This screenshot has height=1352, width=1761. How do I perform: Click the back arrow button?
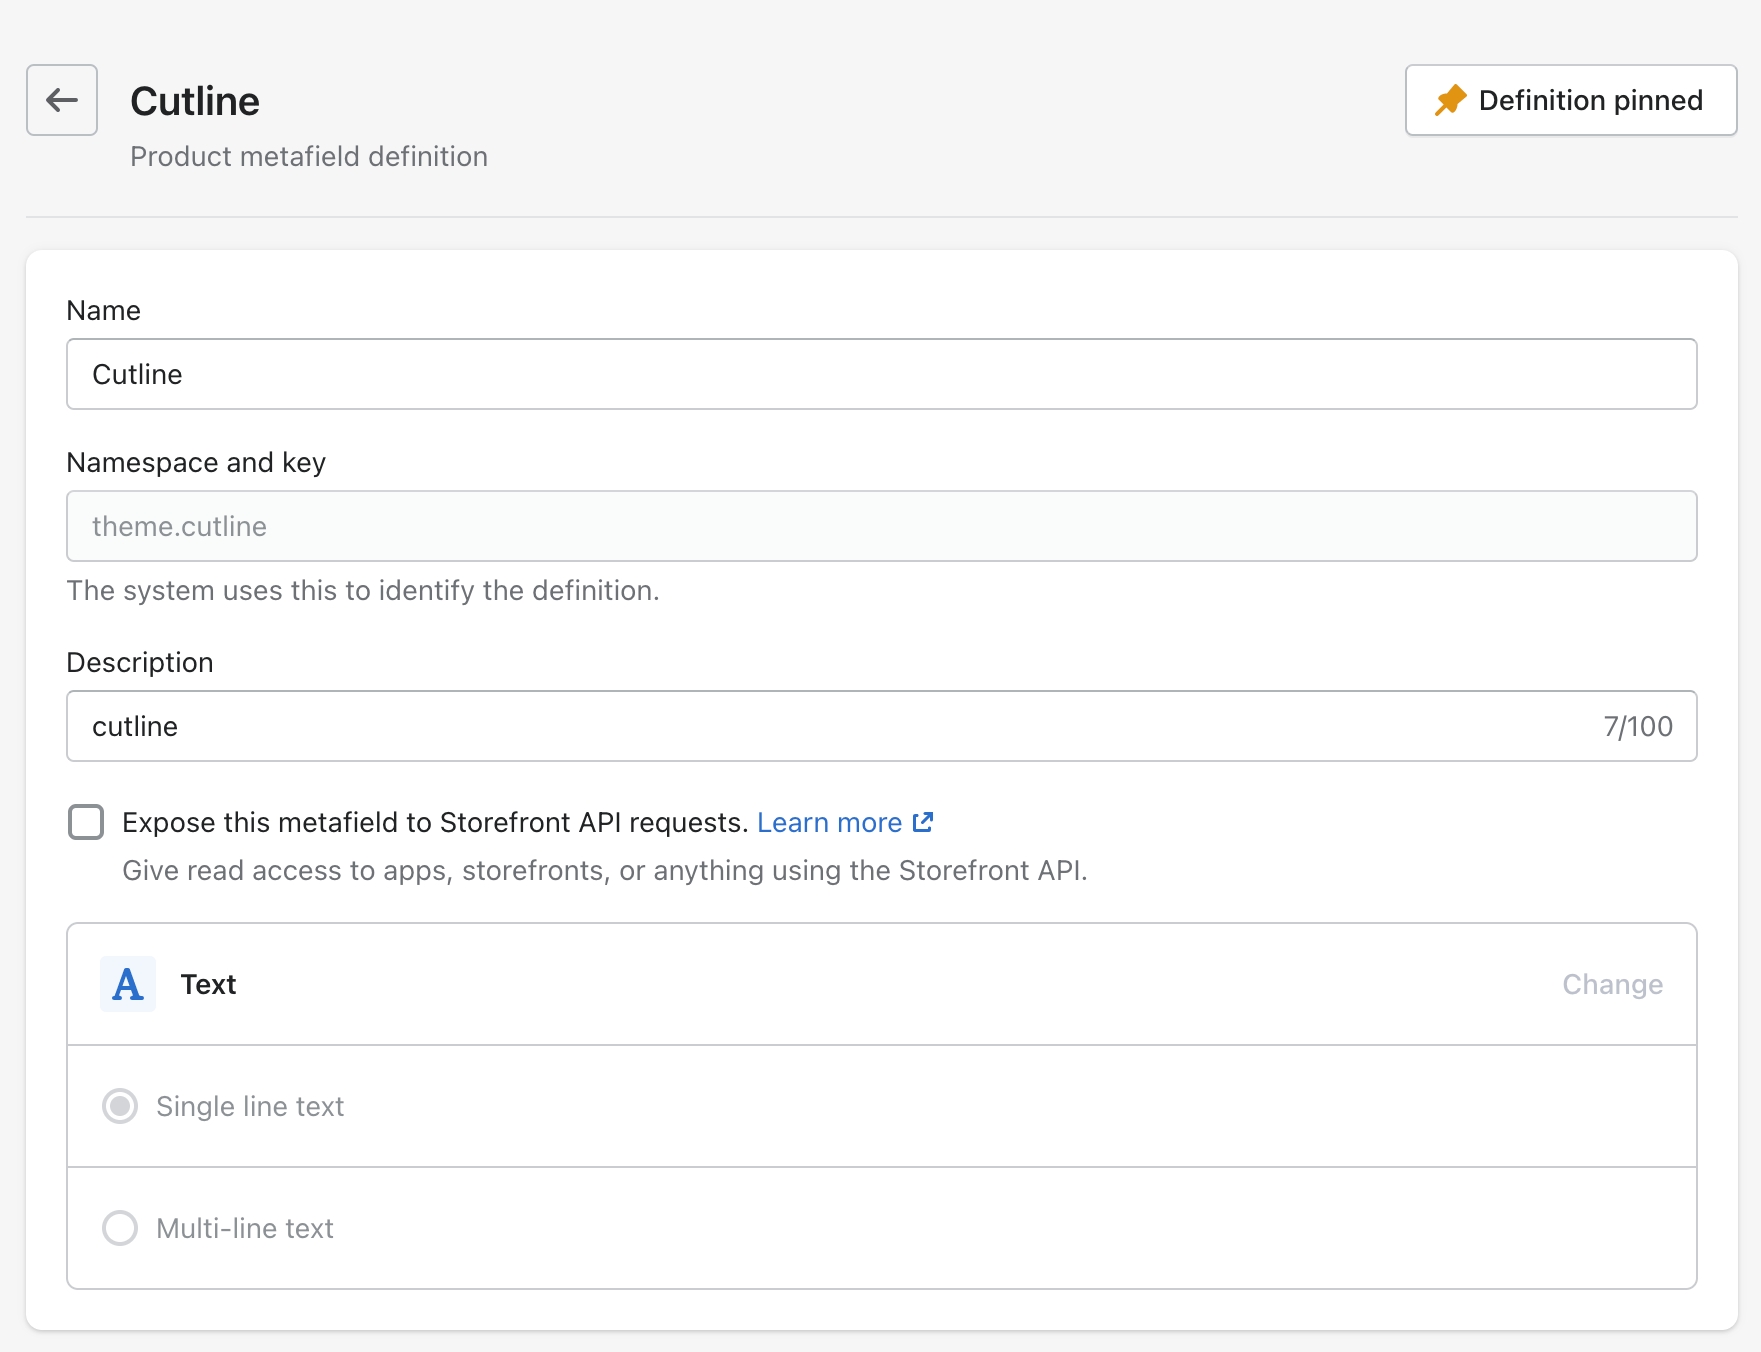click(62, 100)
